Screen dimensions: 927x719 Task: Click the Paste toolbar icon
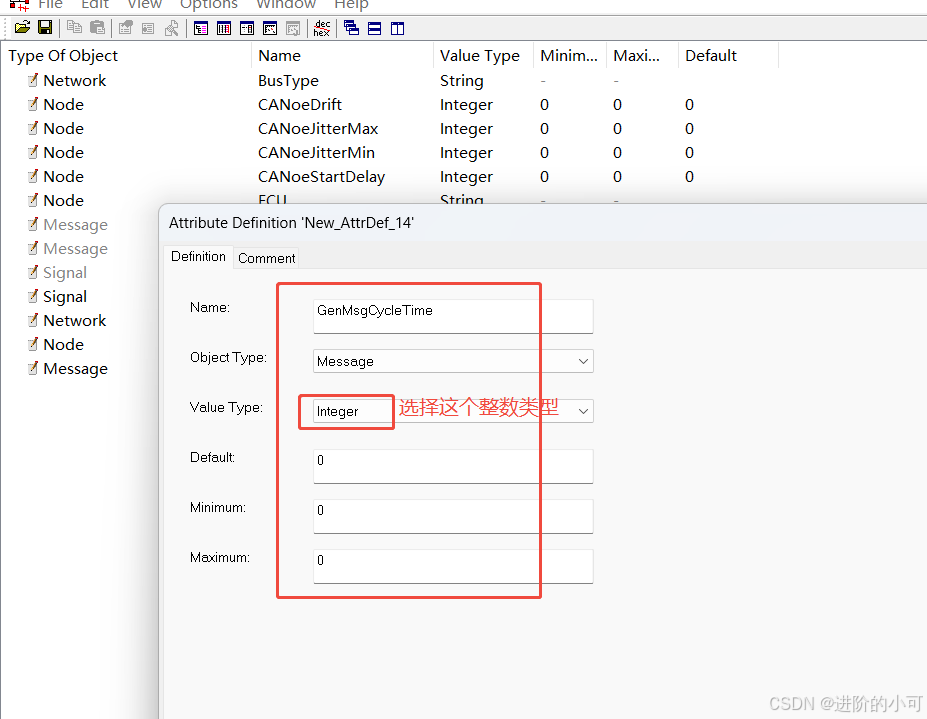click(x=98, y=28)
